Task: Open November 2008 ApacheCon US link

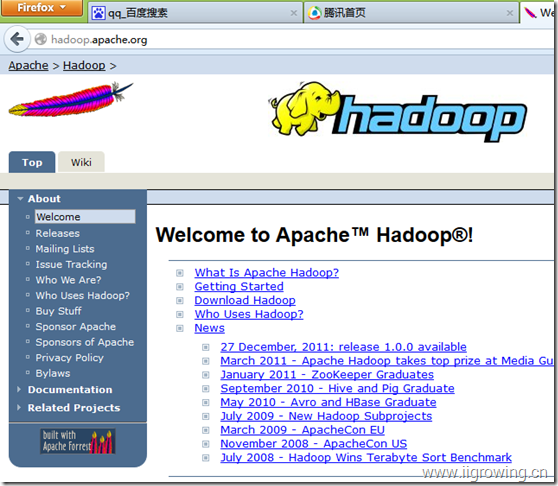Action: 314,444
